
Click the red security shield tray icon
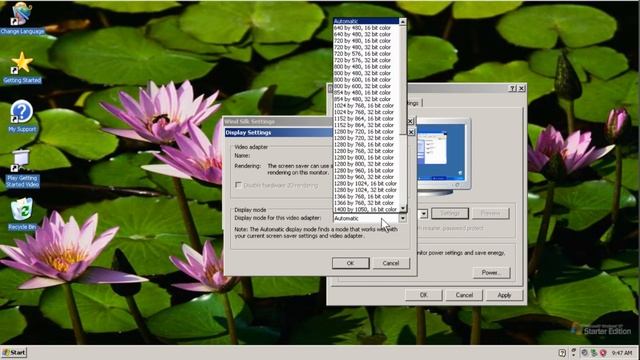click(602, 353)
